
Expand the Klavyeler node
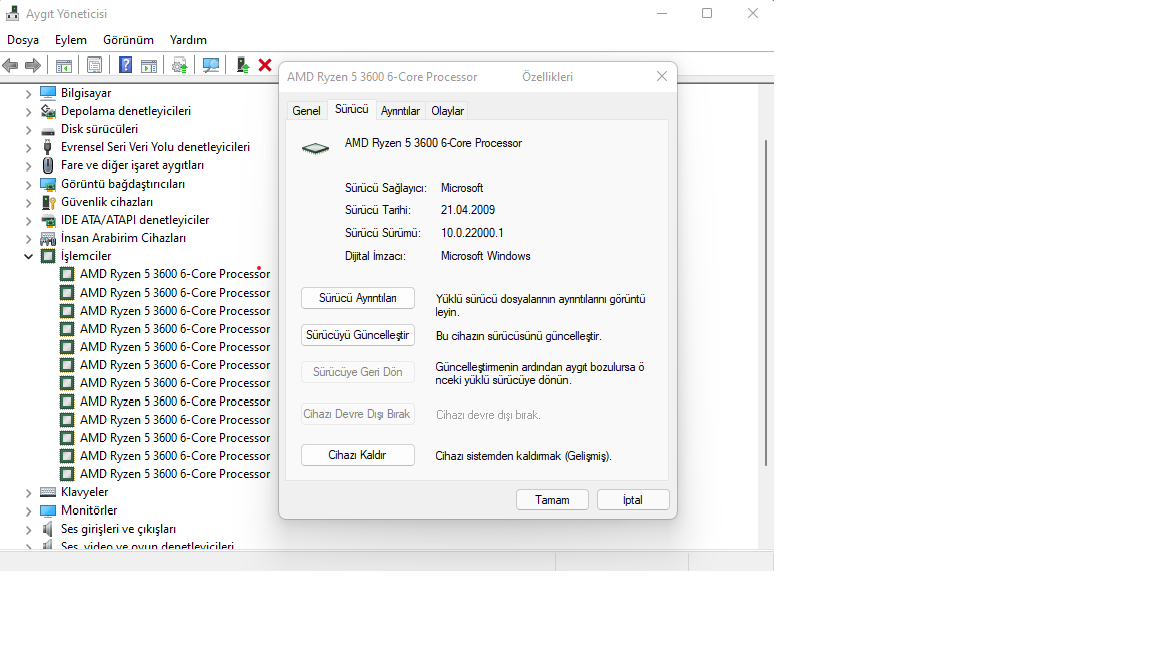28,493
